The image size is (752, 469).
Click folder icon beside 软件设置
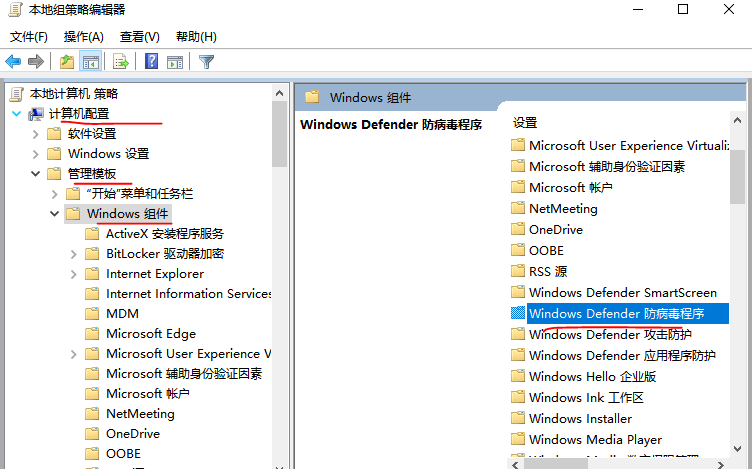pos(54,133)
